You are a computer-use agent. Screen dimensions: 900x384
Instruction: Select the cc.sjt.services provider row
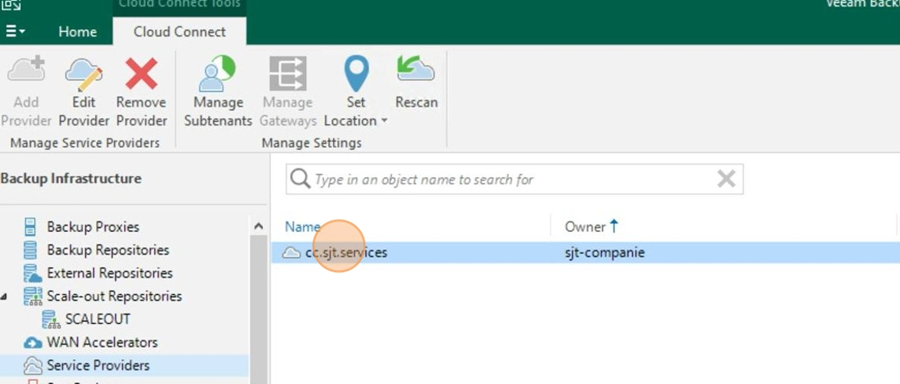[585, 253]
